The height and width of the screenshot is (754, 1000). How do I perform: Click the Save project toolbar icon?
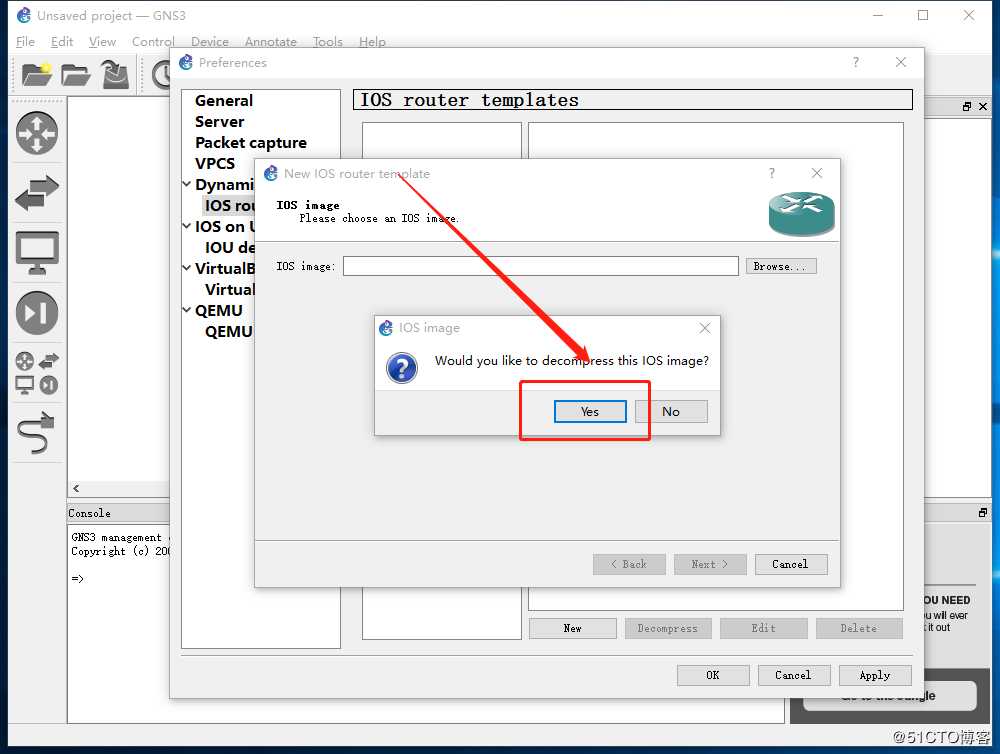(115, 74)
